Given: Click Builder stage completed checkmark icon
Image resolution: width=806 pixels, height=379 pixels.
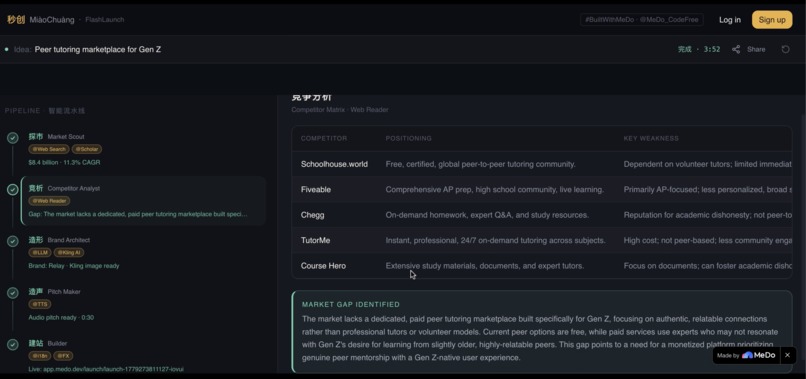Looking at the screenshot, I should (13, 345).
